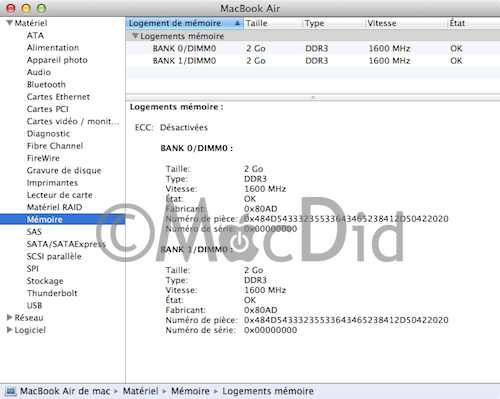
Task: Select Thunderbolt in the sidebar
Action: click(52, 293)
